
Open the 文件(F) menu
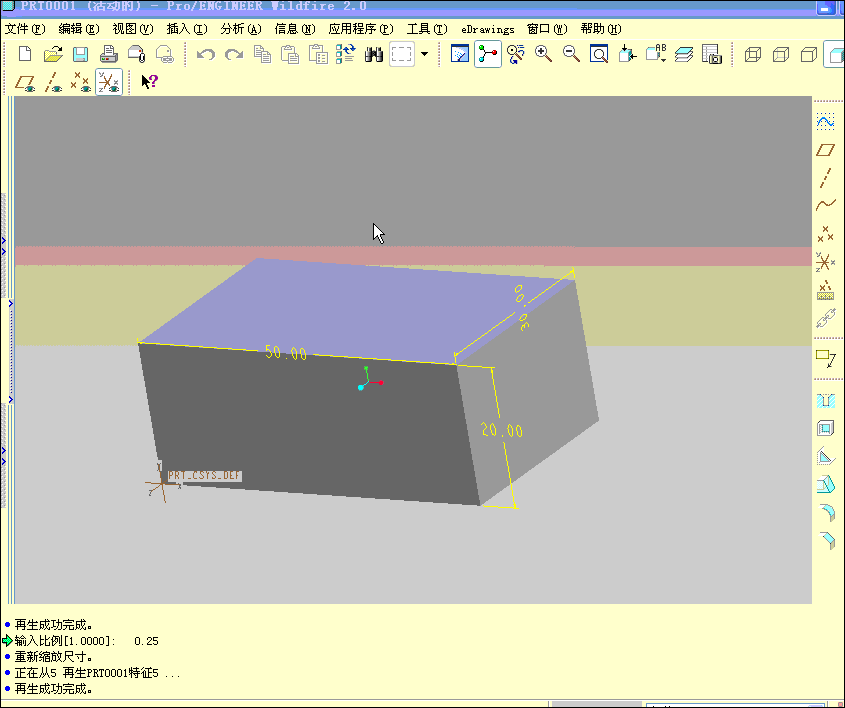25,29
